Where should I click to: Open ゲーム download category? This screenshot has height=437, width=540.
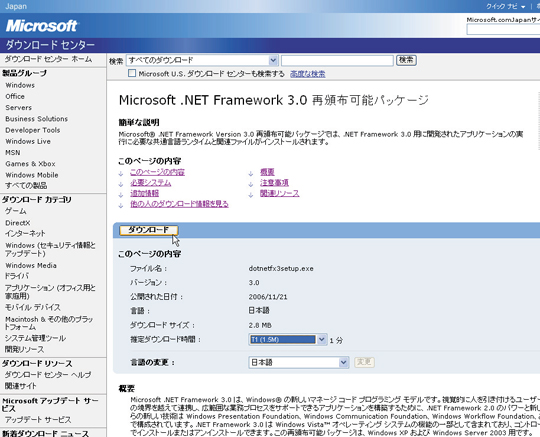[x=15, y=211]
